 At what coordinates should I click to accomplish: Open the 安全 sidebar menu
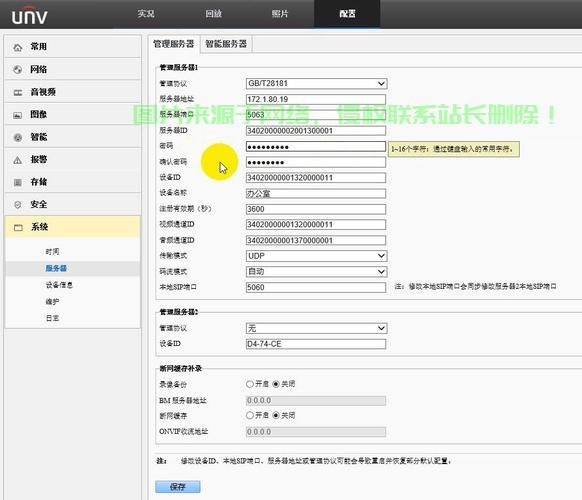click(73, 204)
